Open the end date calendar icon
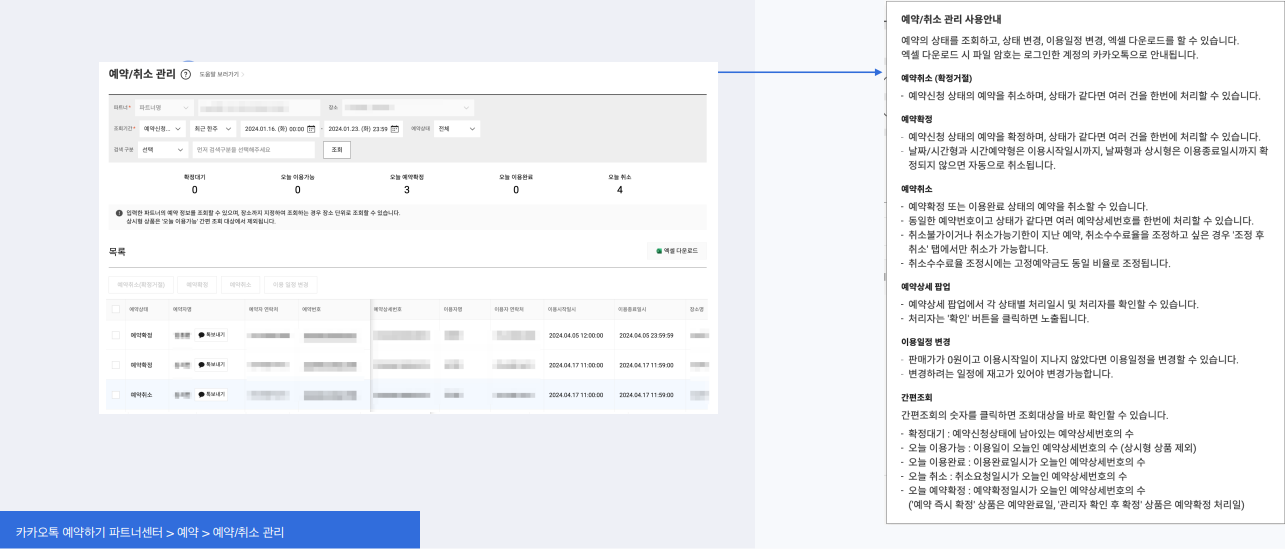The width and height of the screenshot is (1285, 549). (x=395, y=129)
